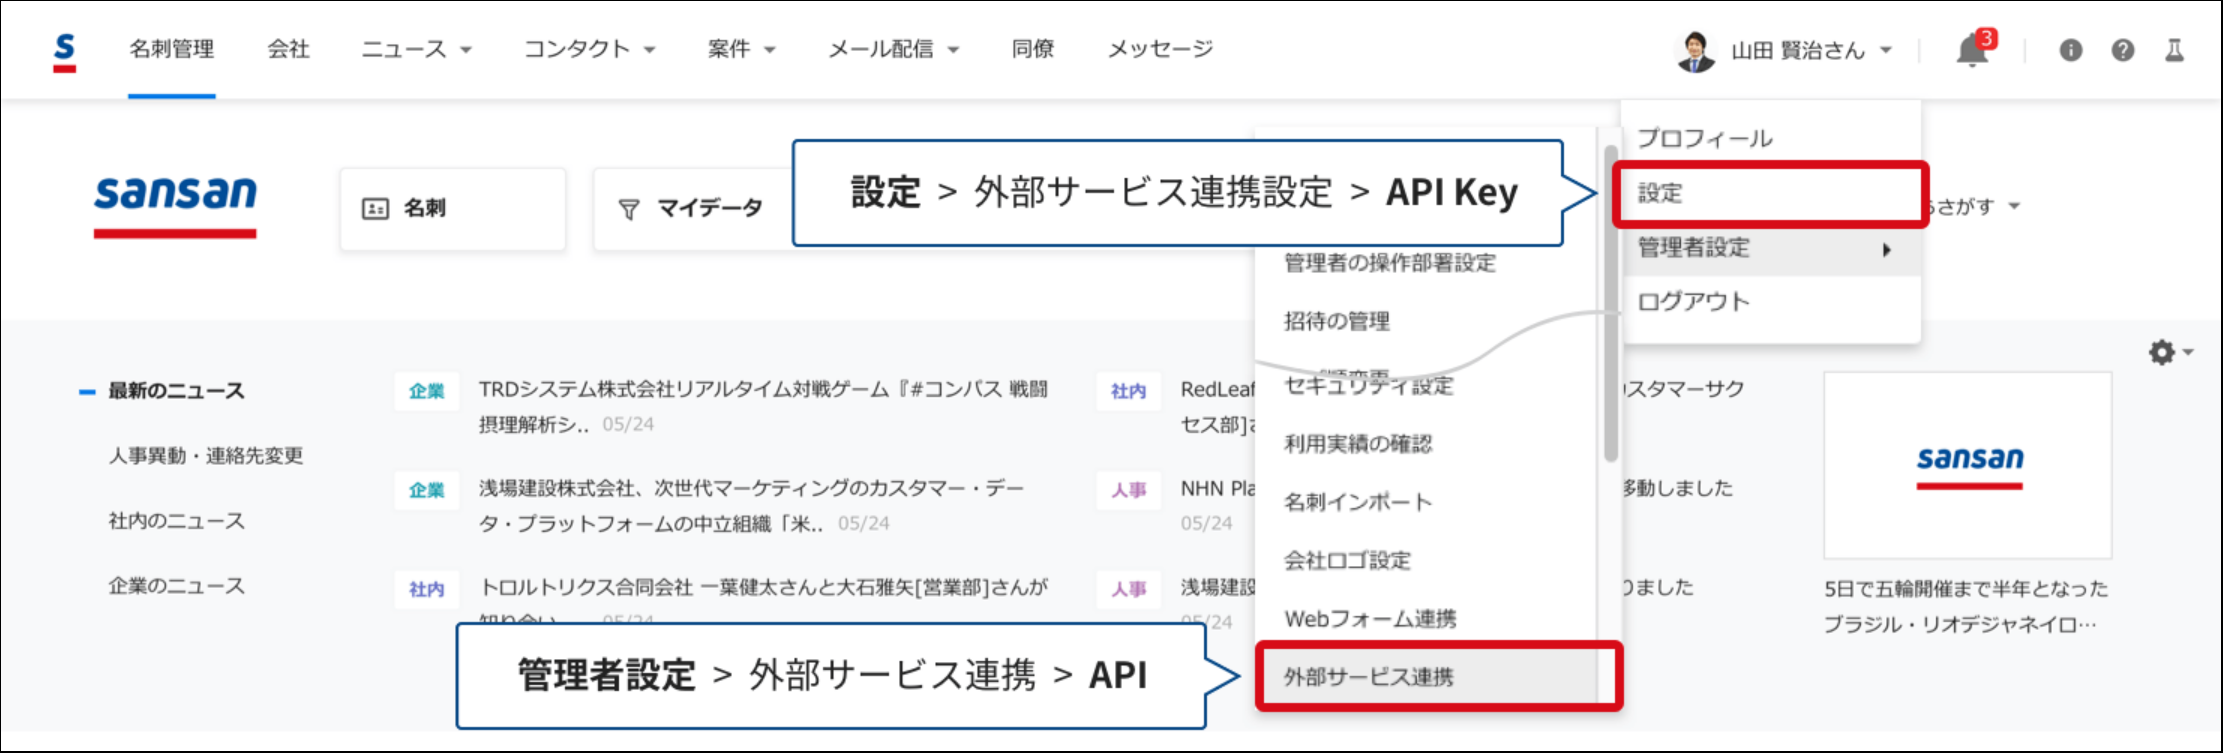Viewport: 2223px width, 753px height.
Task: Click the マイデータ button
Action: pos(692,209)
